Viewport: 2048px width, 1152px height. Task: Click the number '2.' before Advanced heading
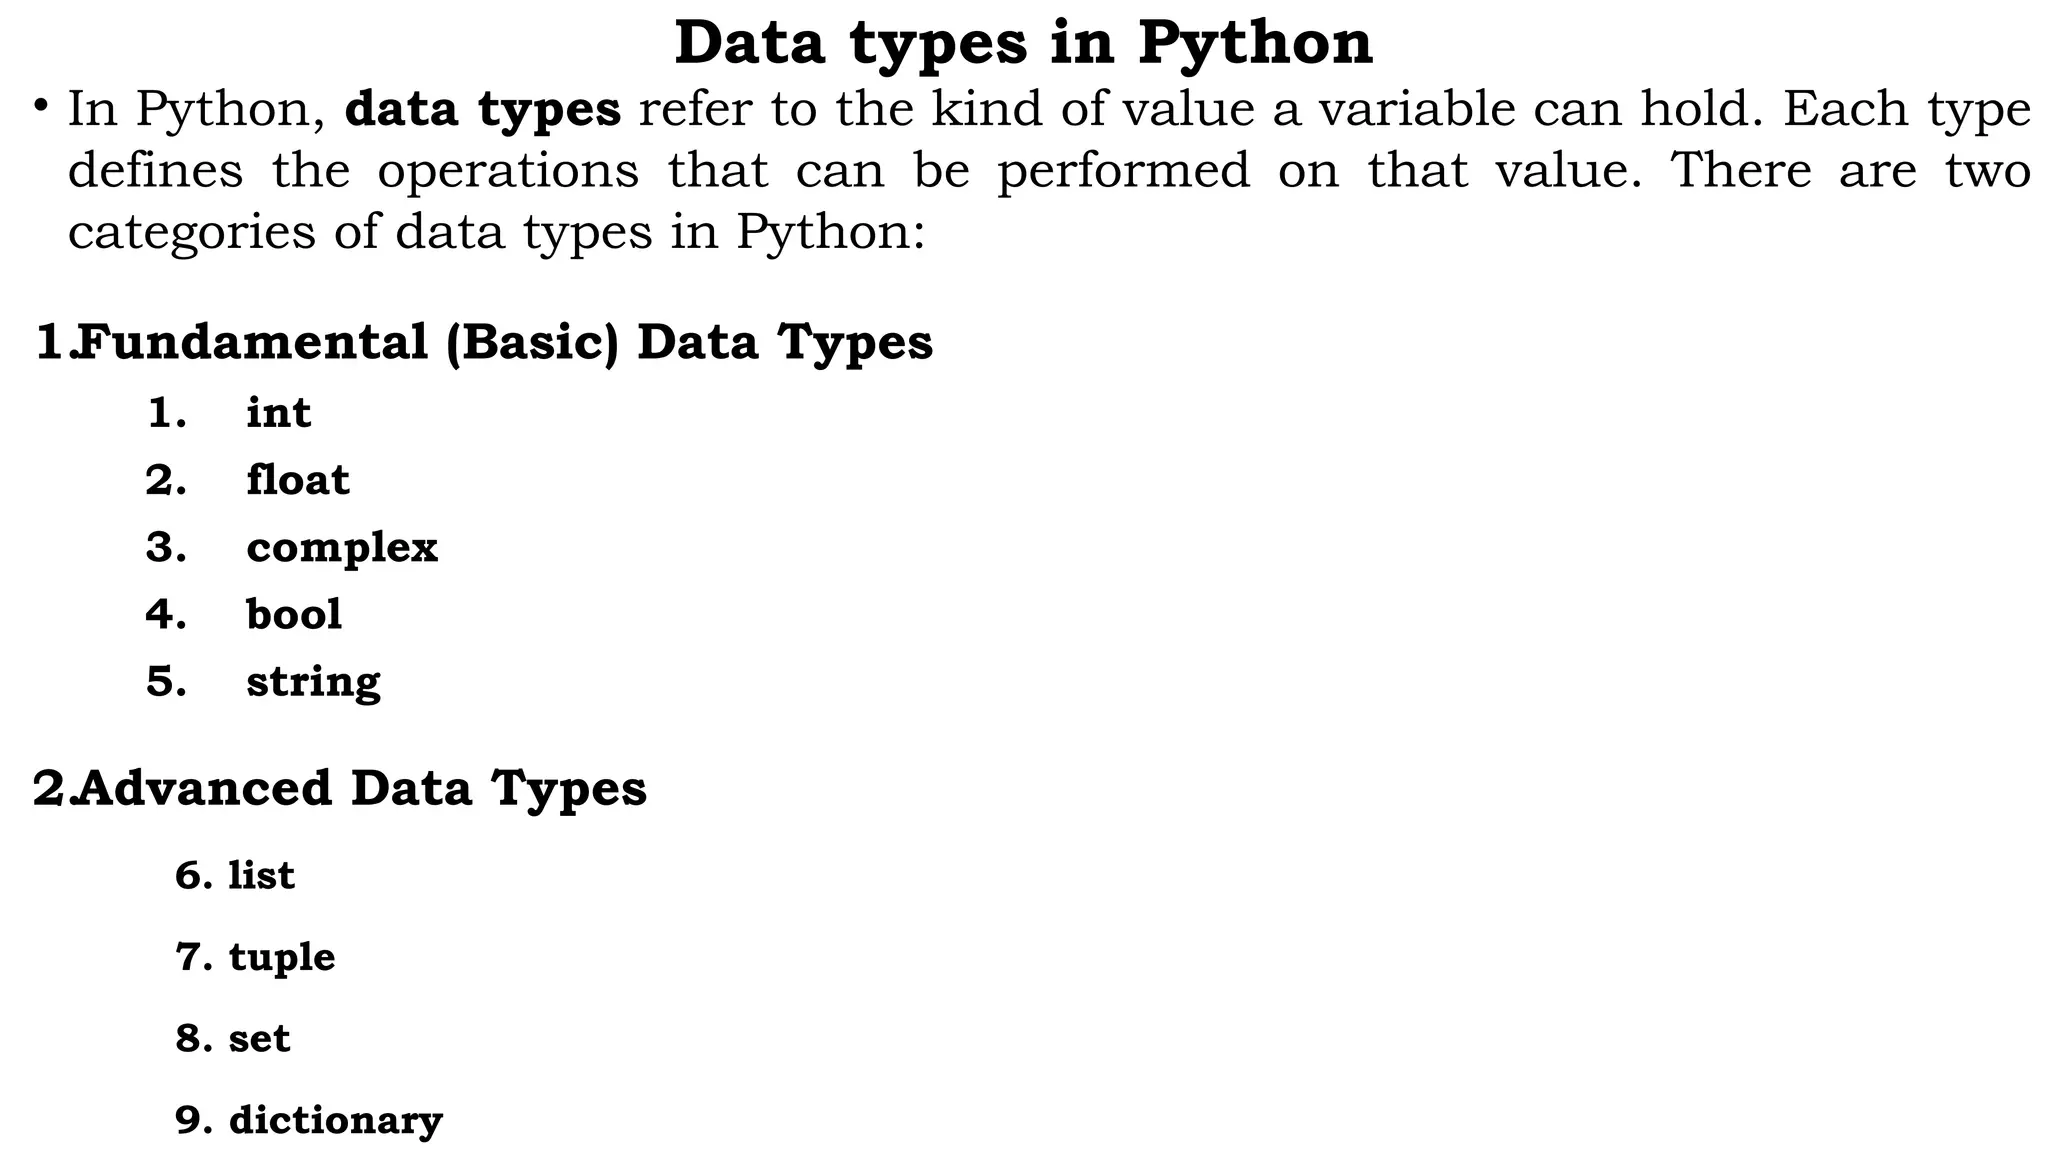point(50,787)
